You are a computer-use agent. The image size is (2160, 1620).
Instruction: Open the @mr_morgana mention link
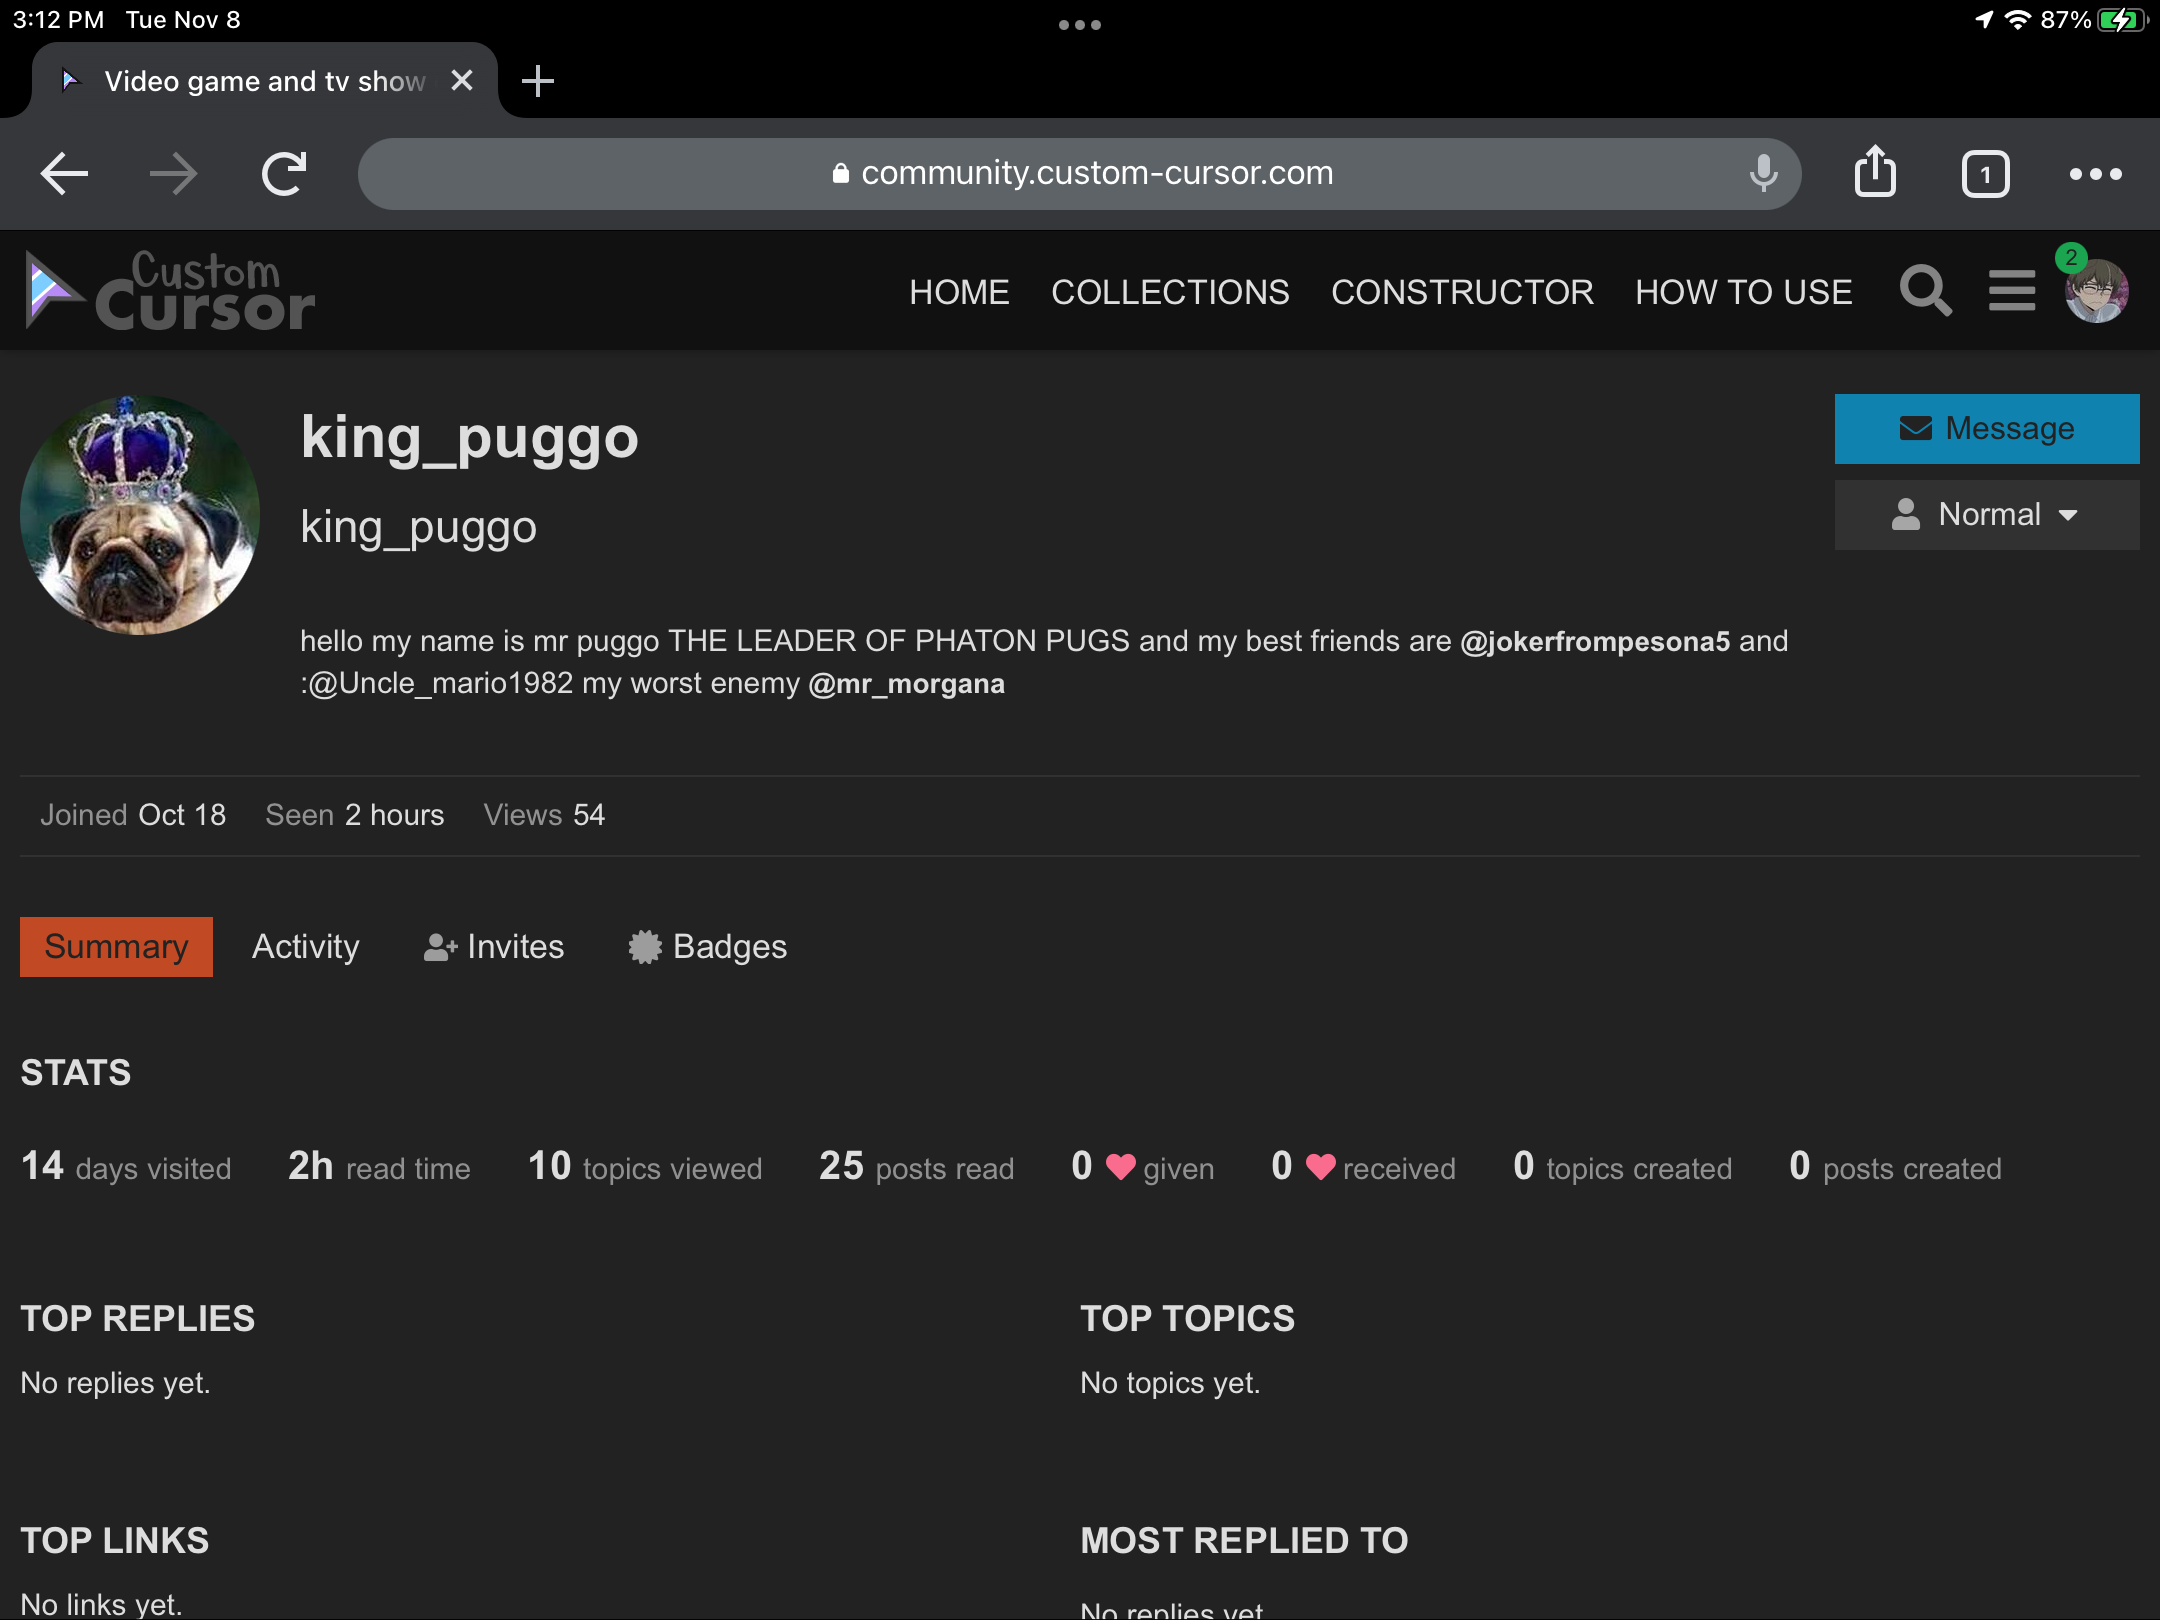pyautogui.click(x=906, y=684)
